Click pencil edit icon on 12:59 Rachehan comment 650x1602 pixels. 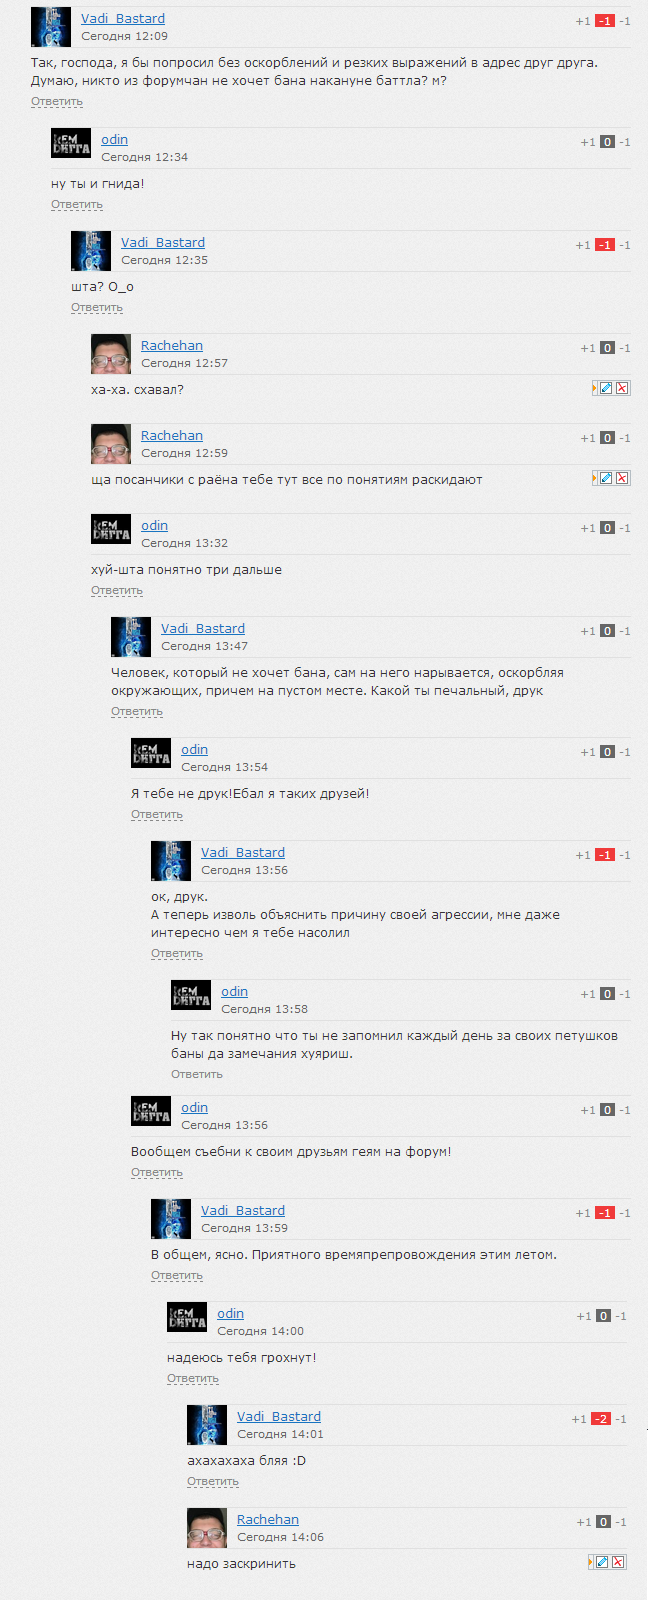tap(605, 478)
